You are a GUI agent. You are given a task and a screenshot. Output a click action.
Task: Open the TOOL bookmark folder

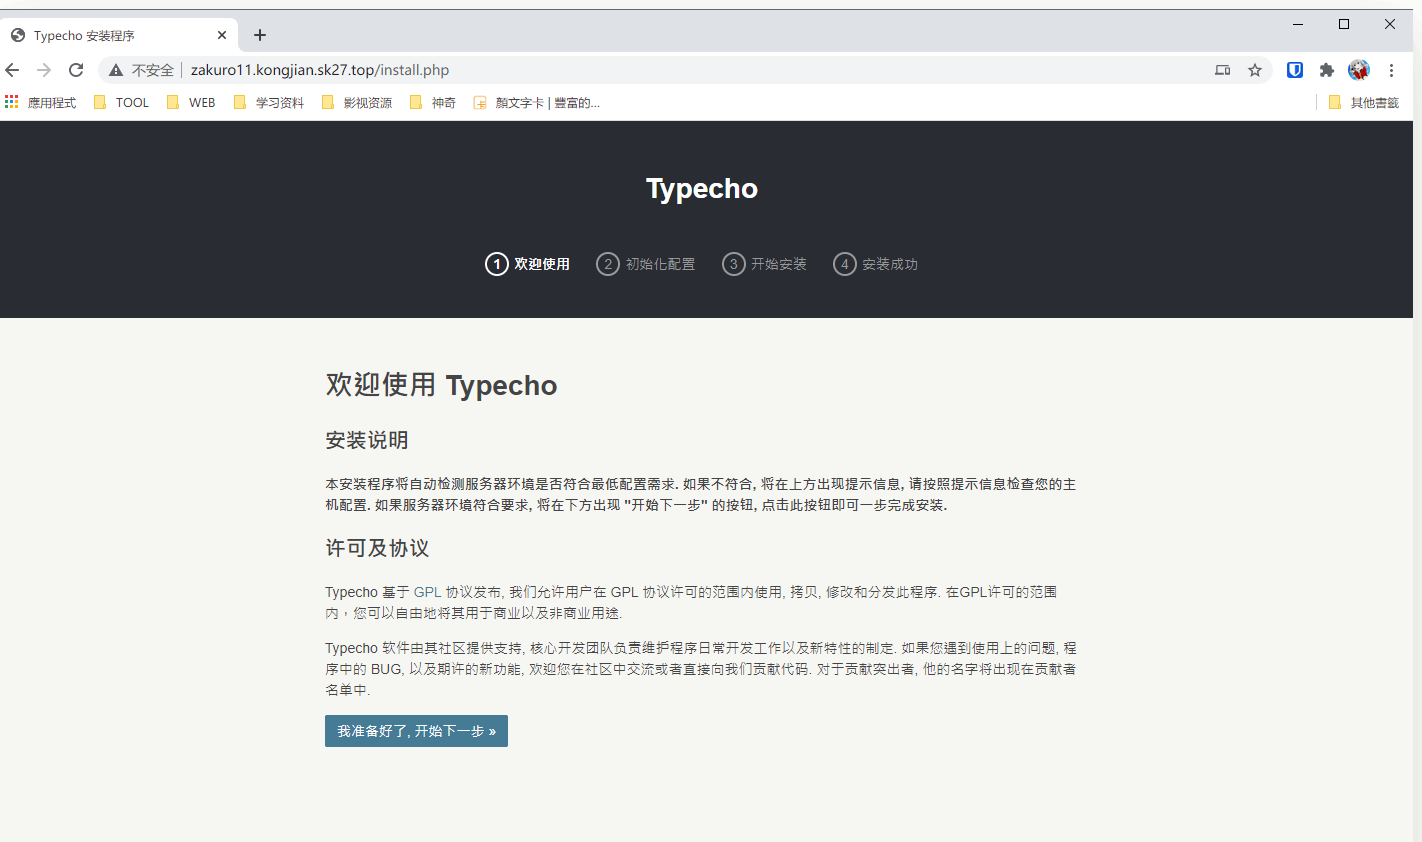[x=121, y=102]
